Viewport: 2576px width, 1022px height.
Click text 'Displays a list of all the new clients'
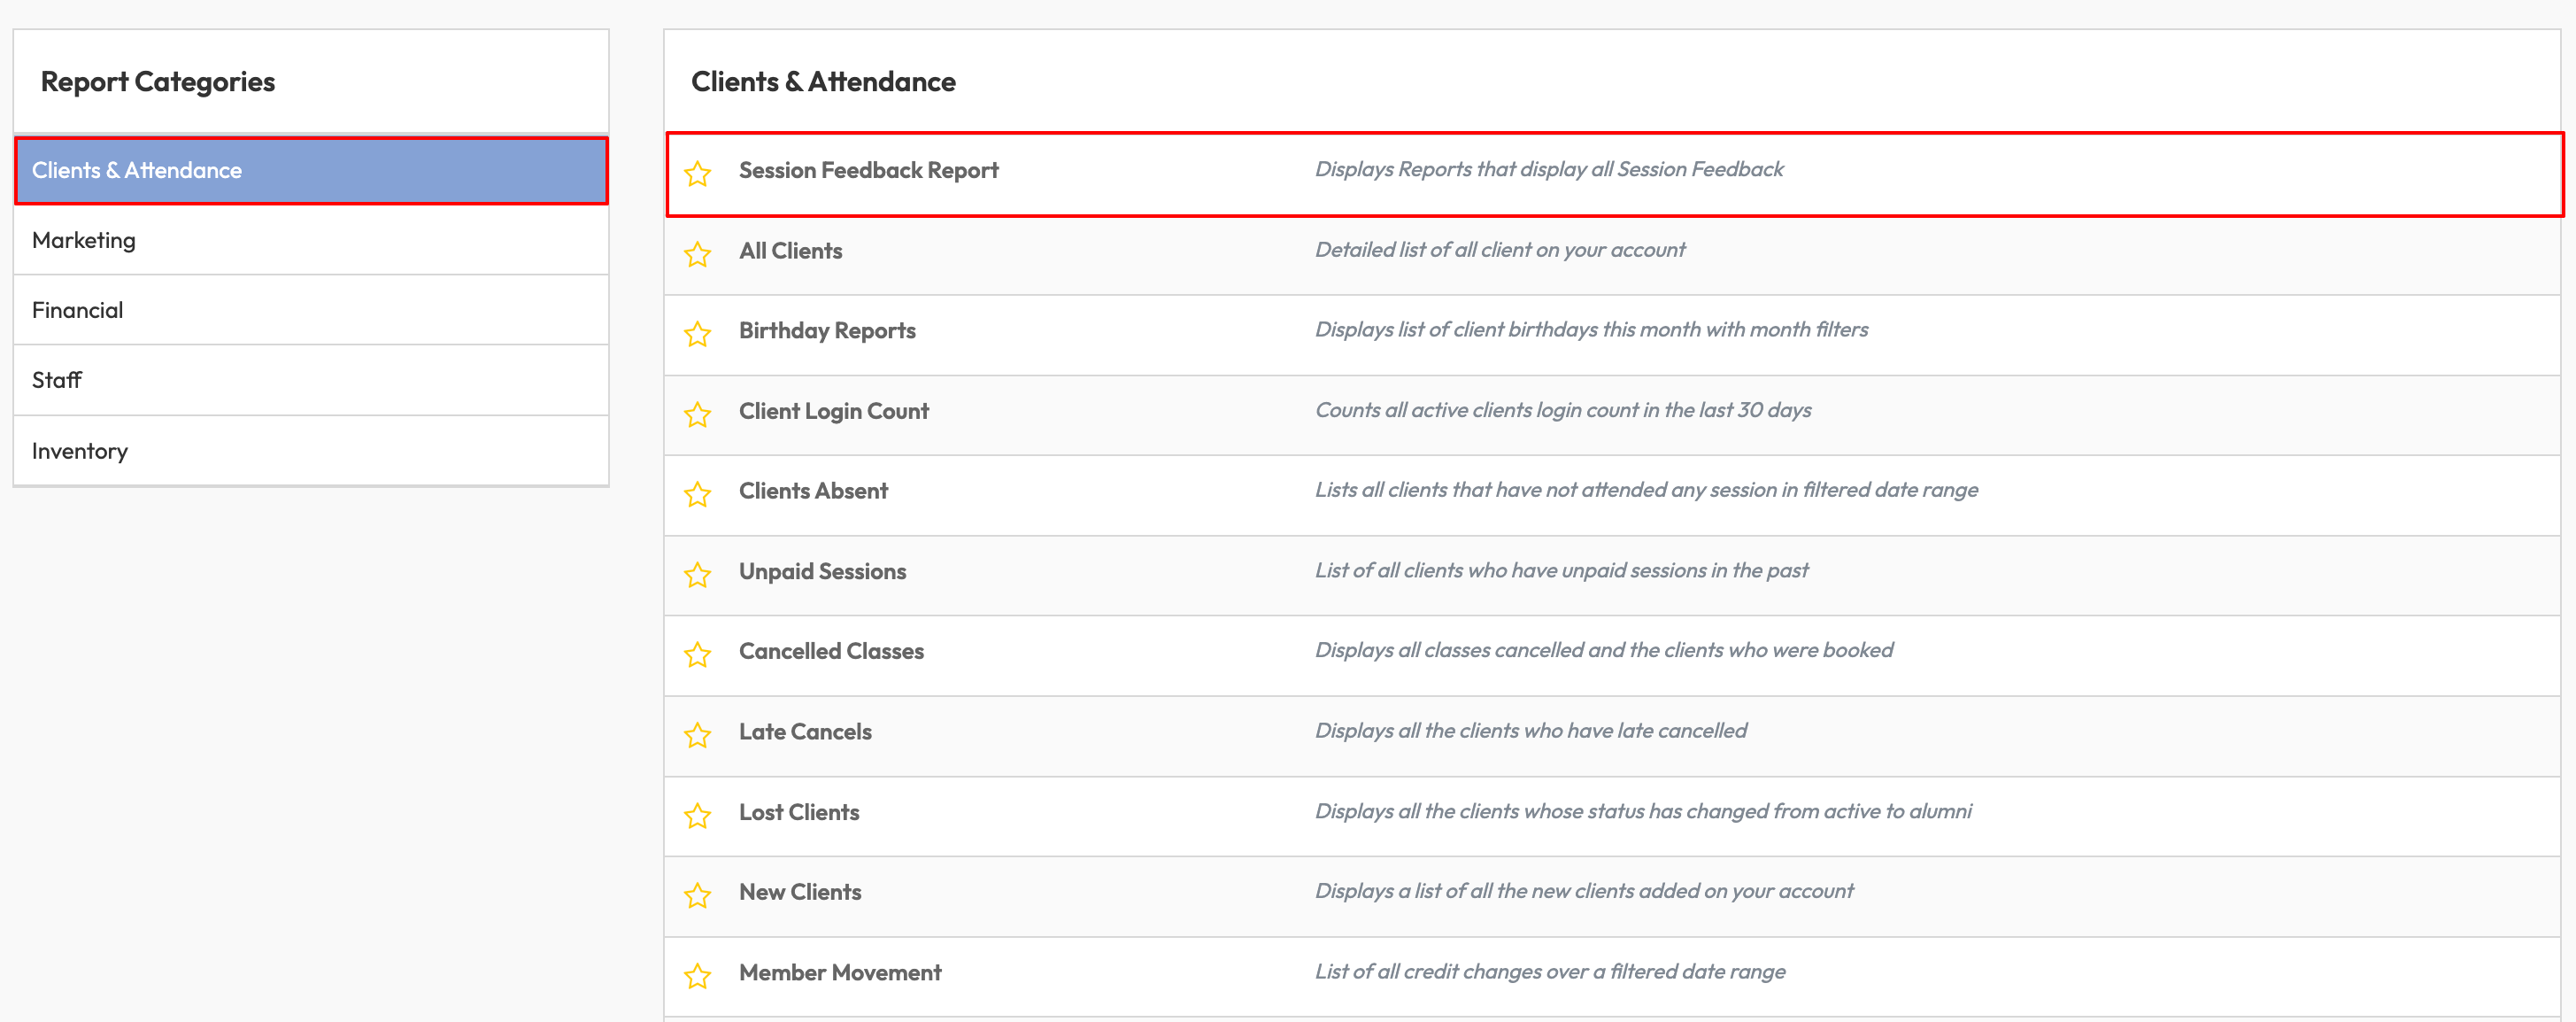tap(1475, 891)
